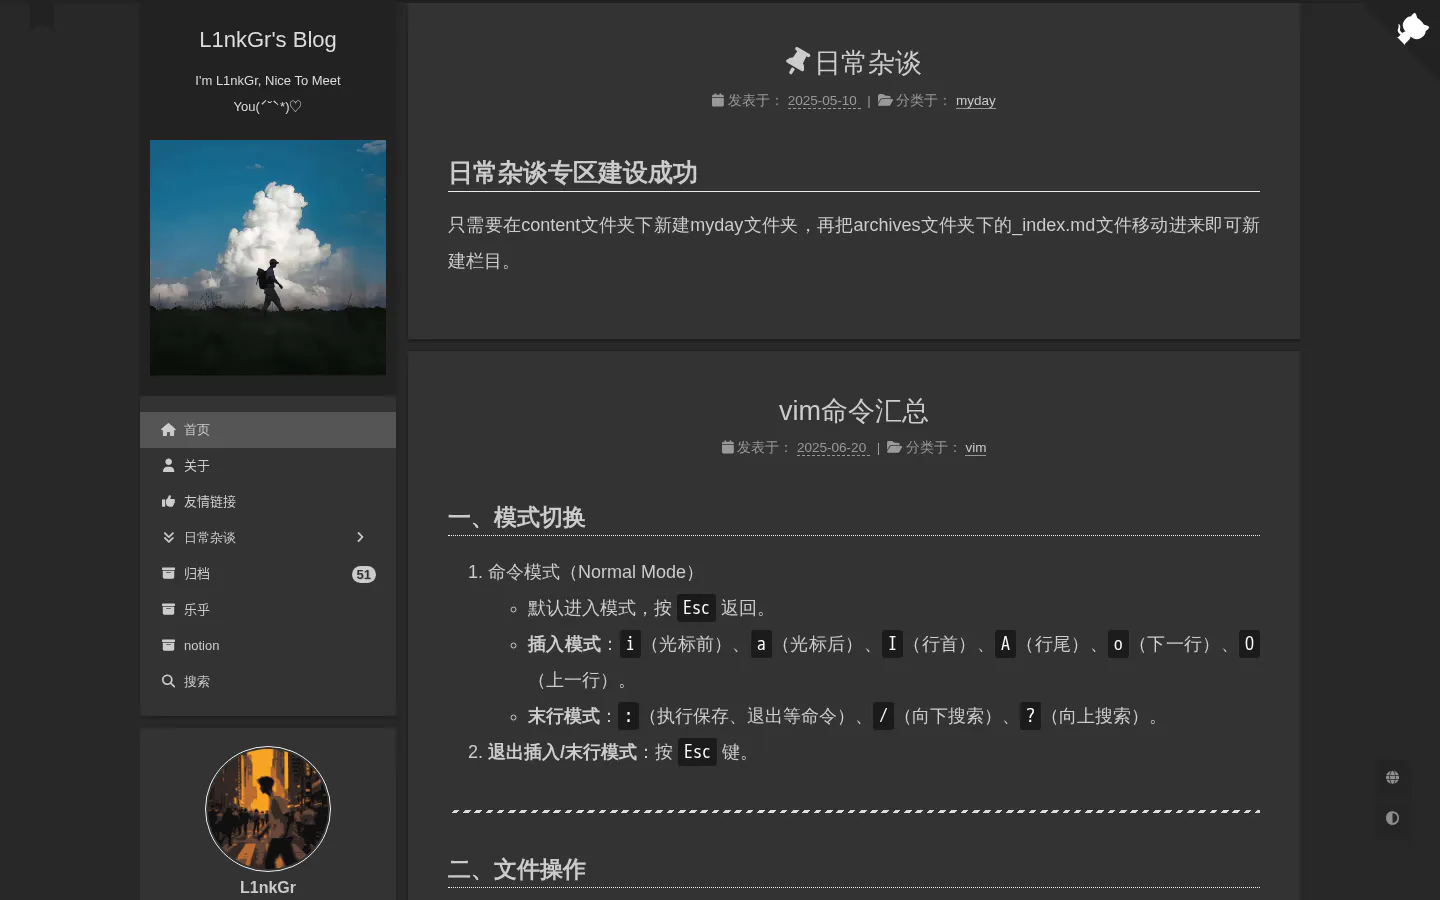Toggle the dark/light theme button

click(1392, 818)
